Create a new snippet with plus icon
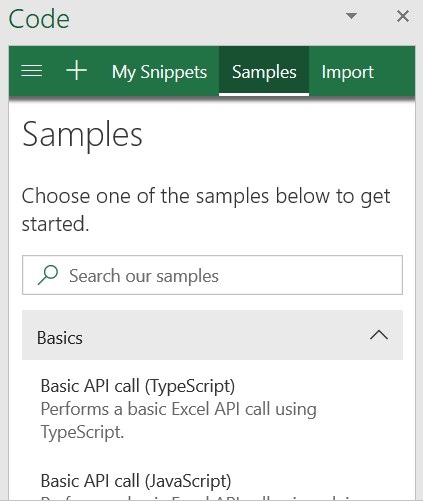Screen dimensions: 423x501 click(x=76, y=70)
